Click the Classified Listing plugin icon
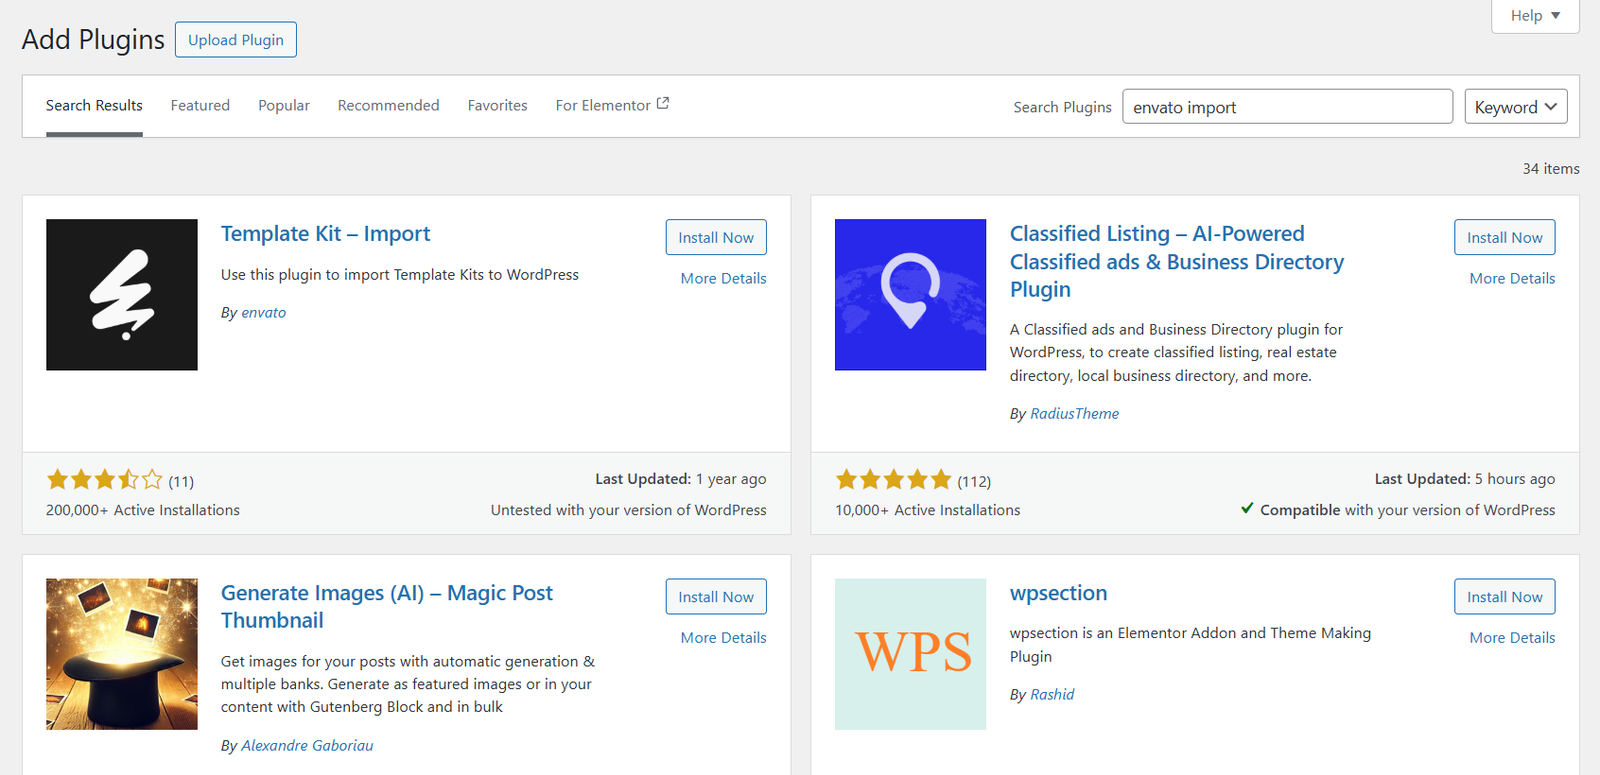The width and height of the screenshot is (1600, 775). pyautogui.click(x=910, y=295)
